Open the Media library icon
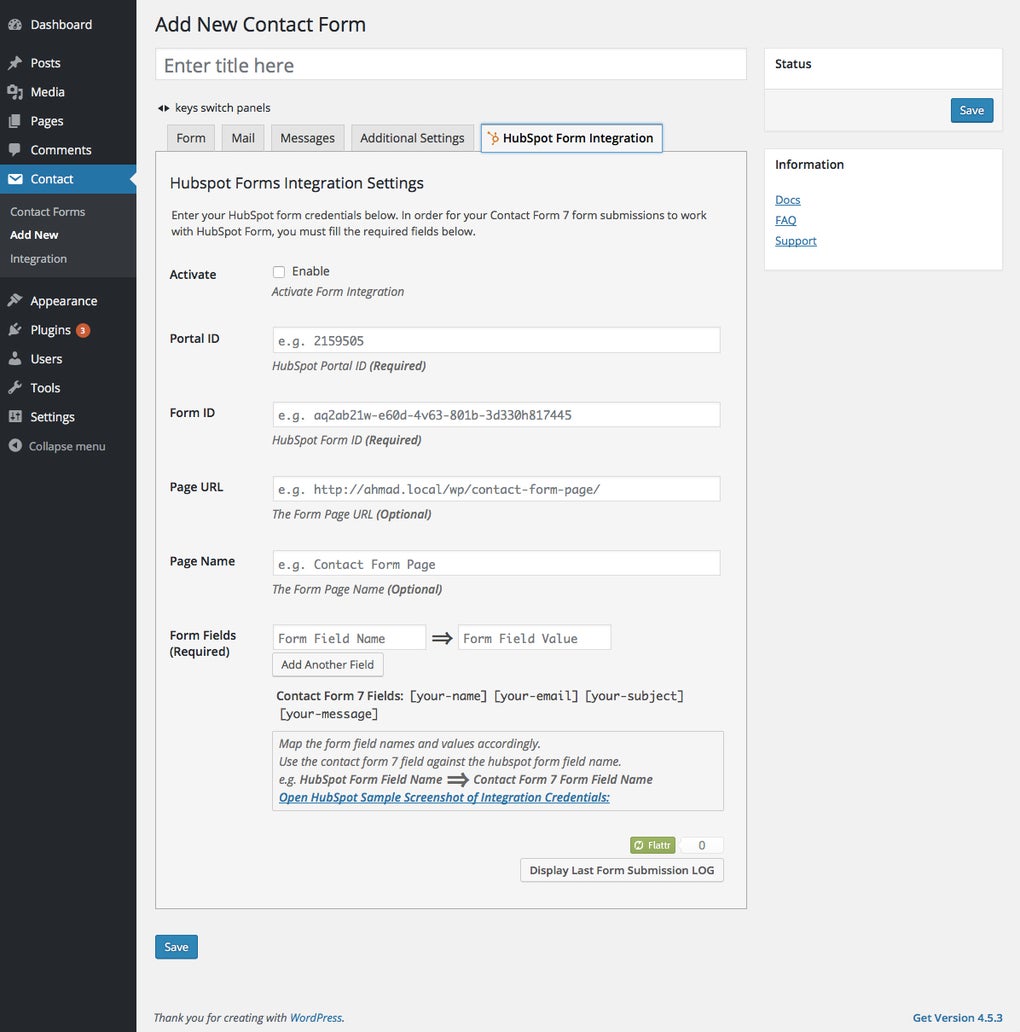Viewport: 1020px width, 1032px height. (x=16, y=91)
